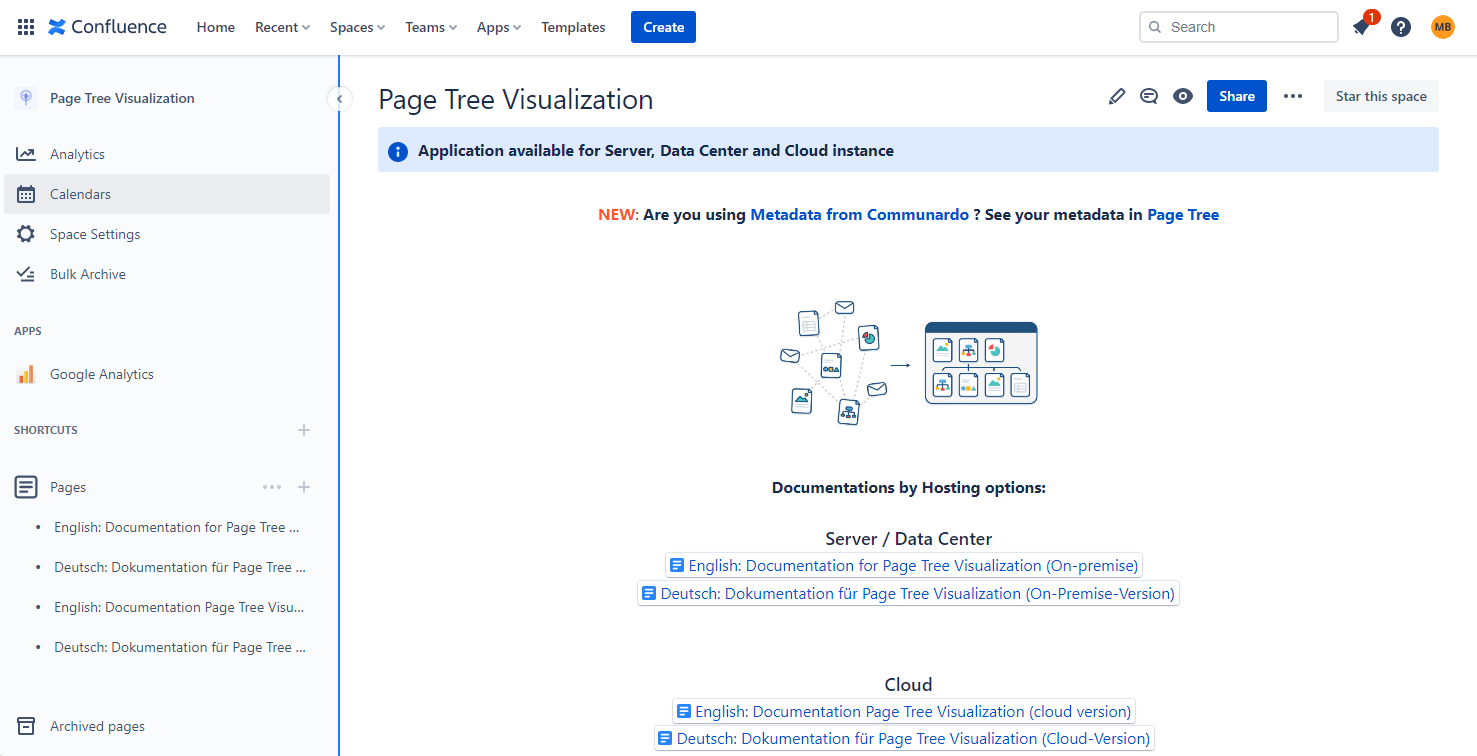Click the Star this space button
The height and width of the screenshot is (756, 1477).
(1381, 96)
